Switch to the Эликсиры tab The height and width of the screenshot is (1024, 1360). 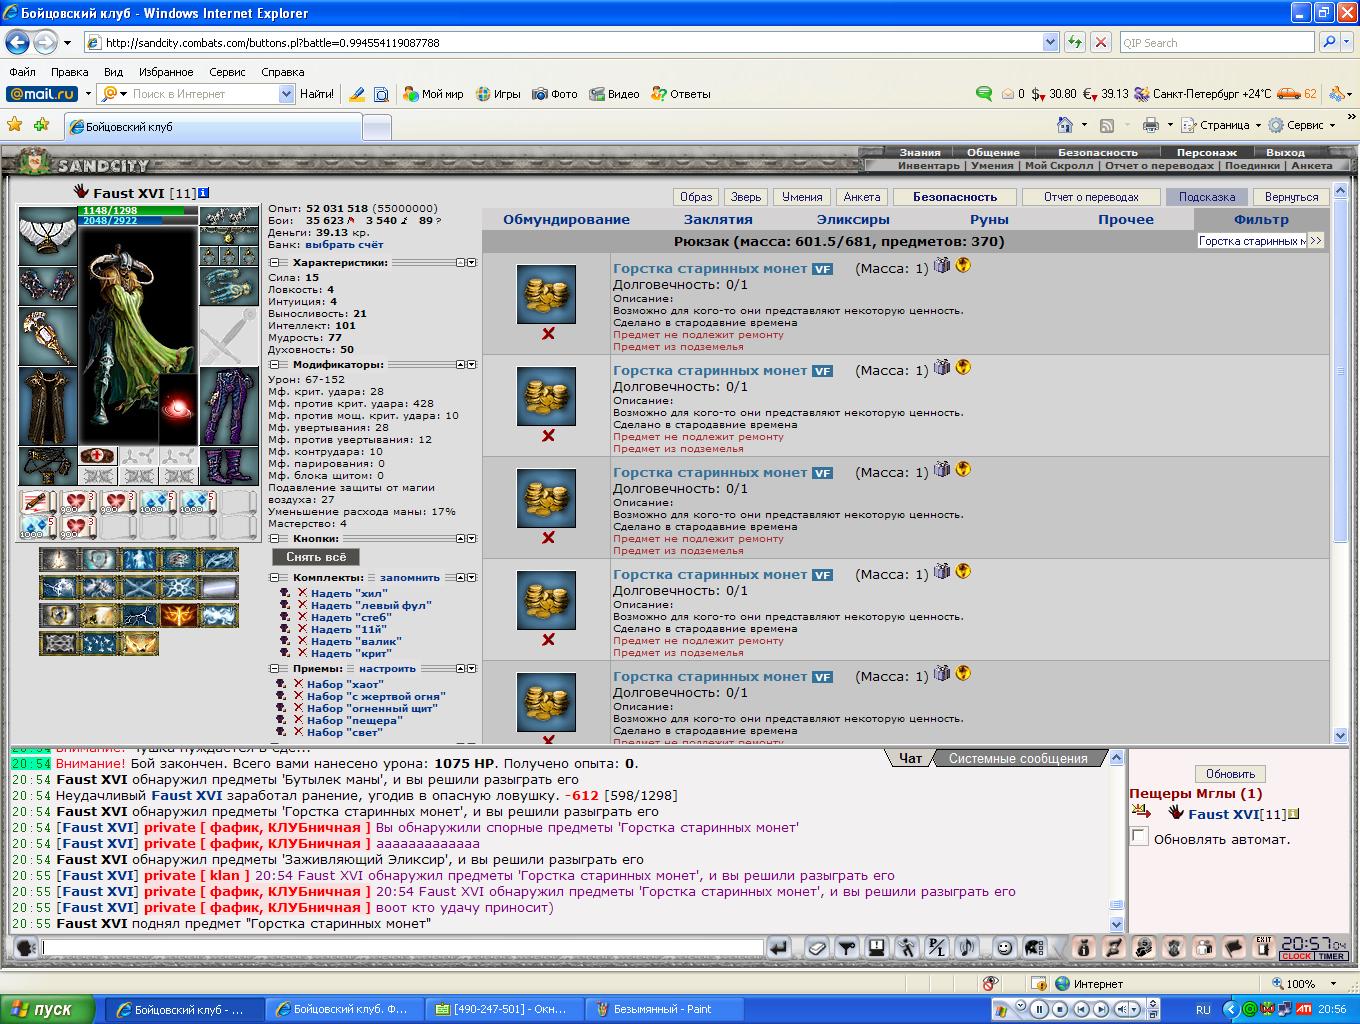(853, 220)
